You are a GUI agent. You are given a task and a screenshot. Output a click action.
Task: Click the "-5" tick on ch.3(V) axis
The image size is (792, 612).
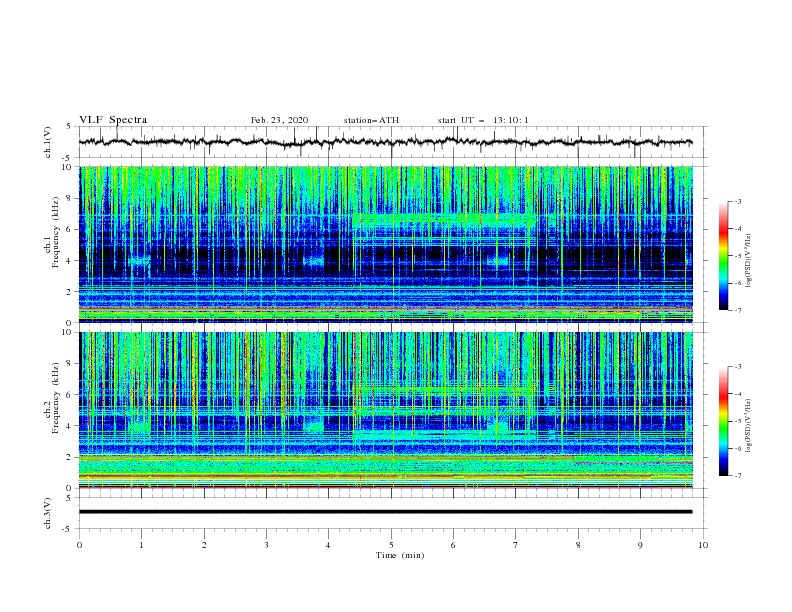tap(68, 529)
